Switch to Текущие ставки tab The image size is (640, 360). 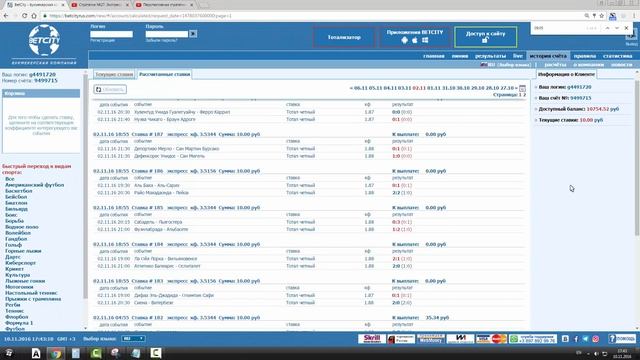click(114, 74)
